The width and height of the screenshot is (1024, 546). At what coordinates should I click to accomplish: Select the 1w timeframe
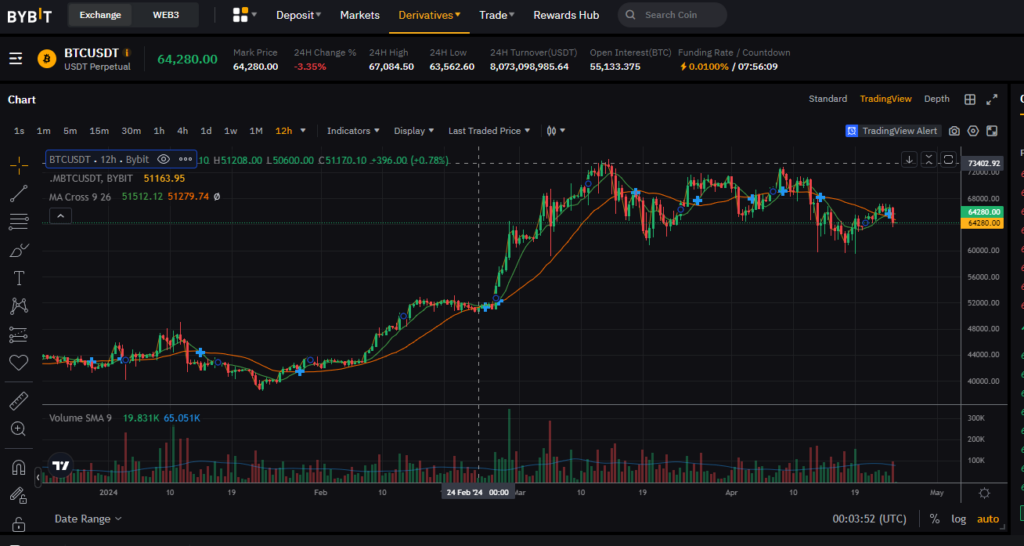coord(231,131)
